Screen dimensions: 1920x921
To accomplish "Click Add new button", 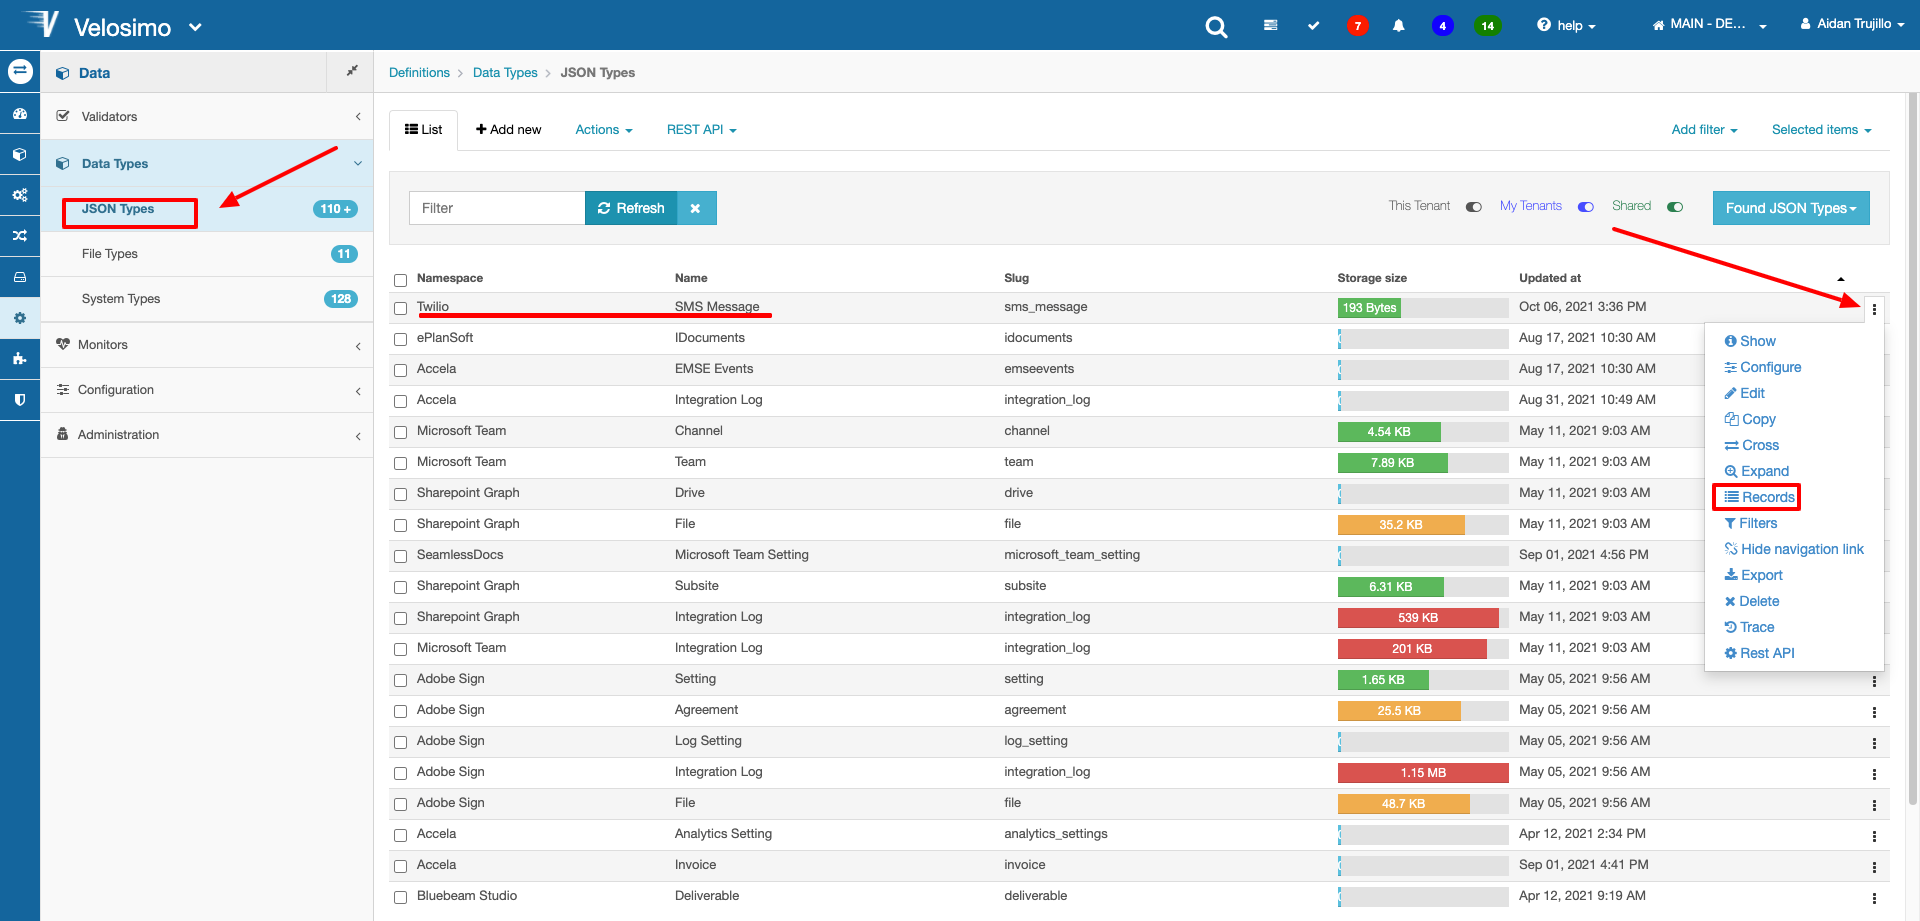I will [x=508, y=130].
